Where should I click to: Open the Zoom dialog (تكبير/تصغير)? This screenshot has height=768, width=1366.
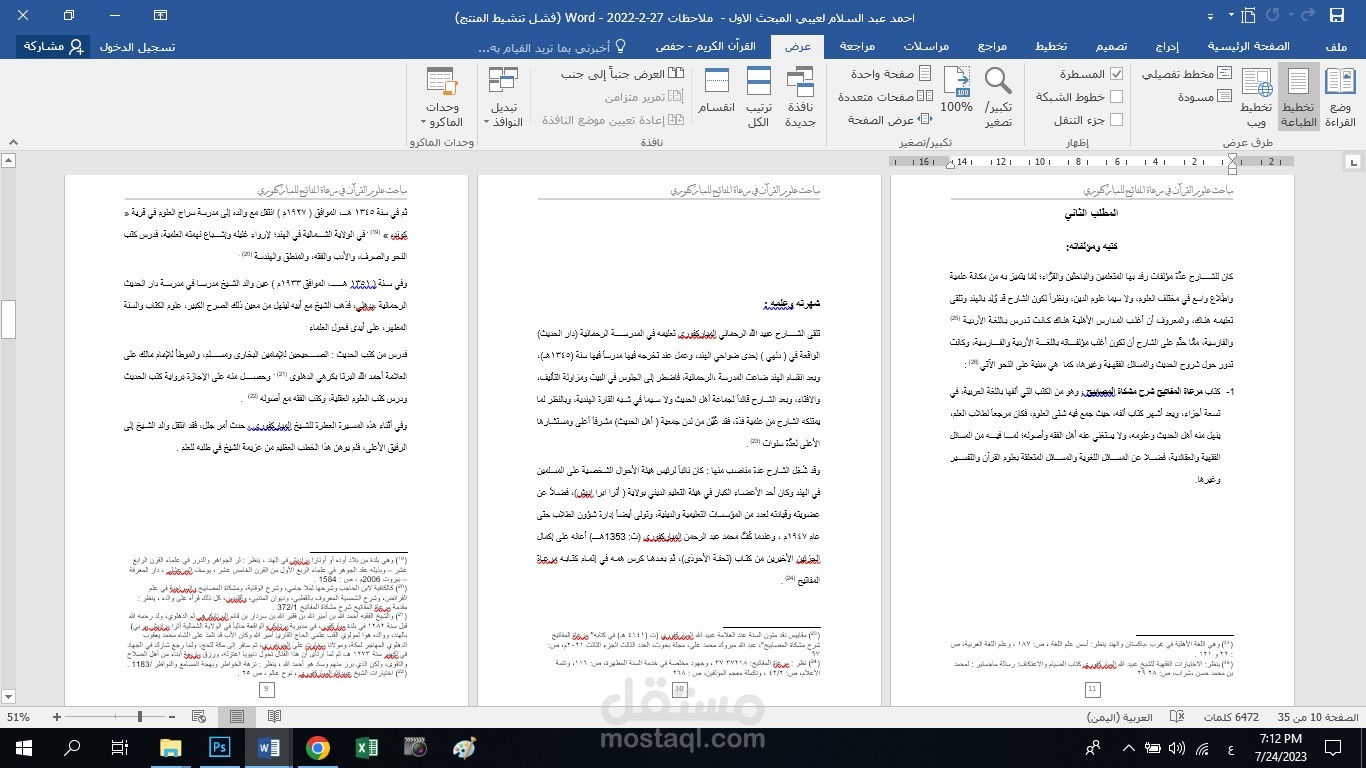pyautogui.click(x=997, y=98)
